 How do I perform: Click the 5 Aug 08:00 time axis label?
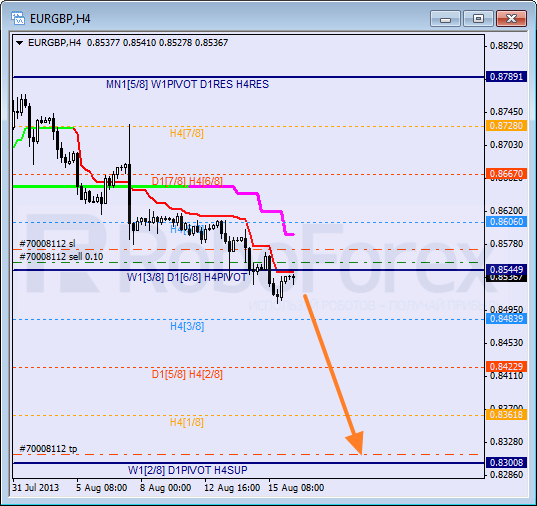coord(101,488)
